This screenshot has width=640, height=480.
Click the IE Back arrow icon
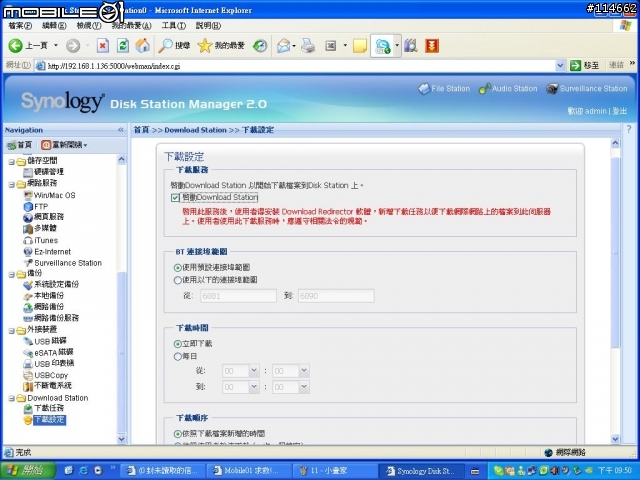16,46
